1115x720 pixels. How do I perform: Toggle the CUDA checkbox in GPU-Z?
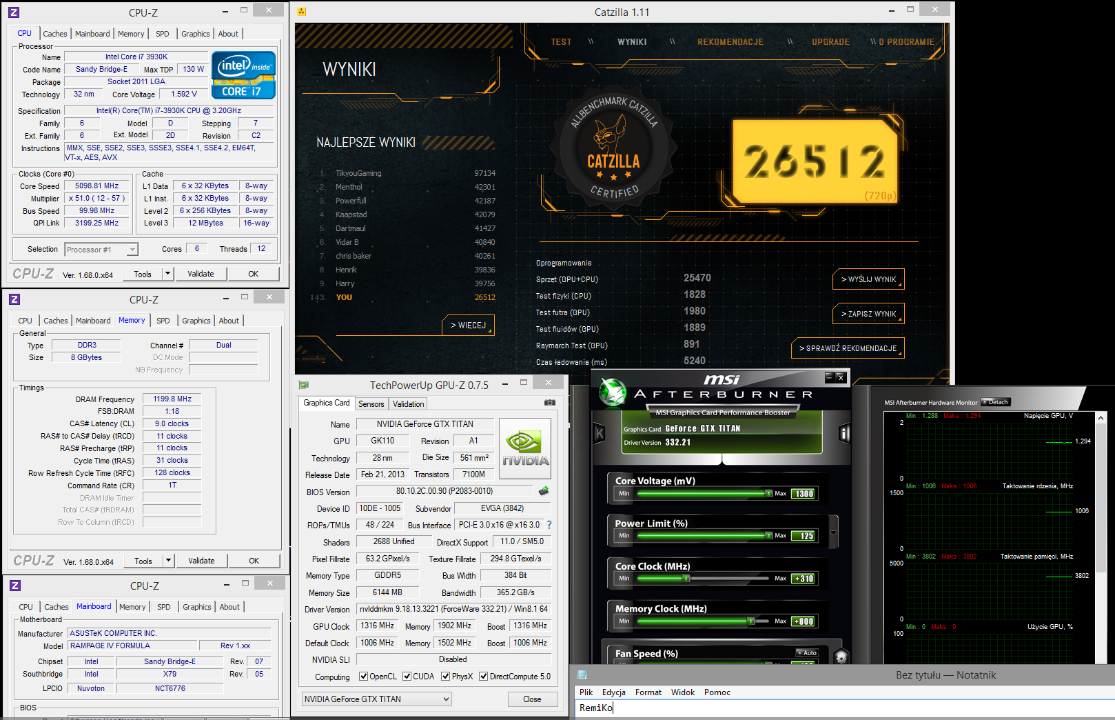[x=407, y=677]
